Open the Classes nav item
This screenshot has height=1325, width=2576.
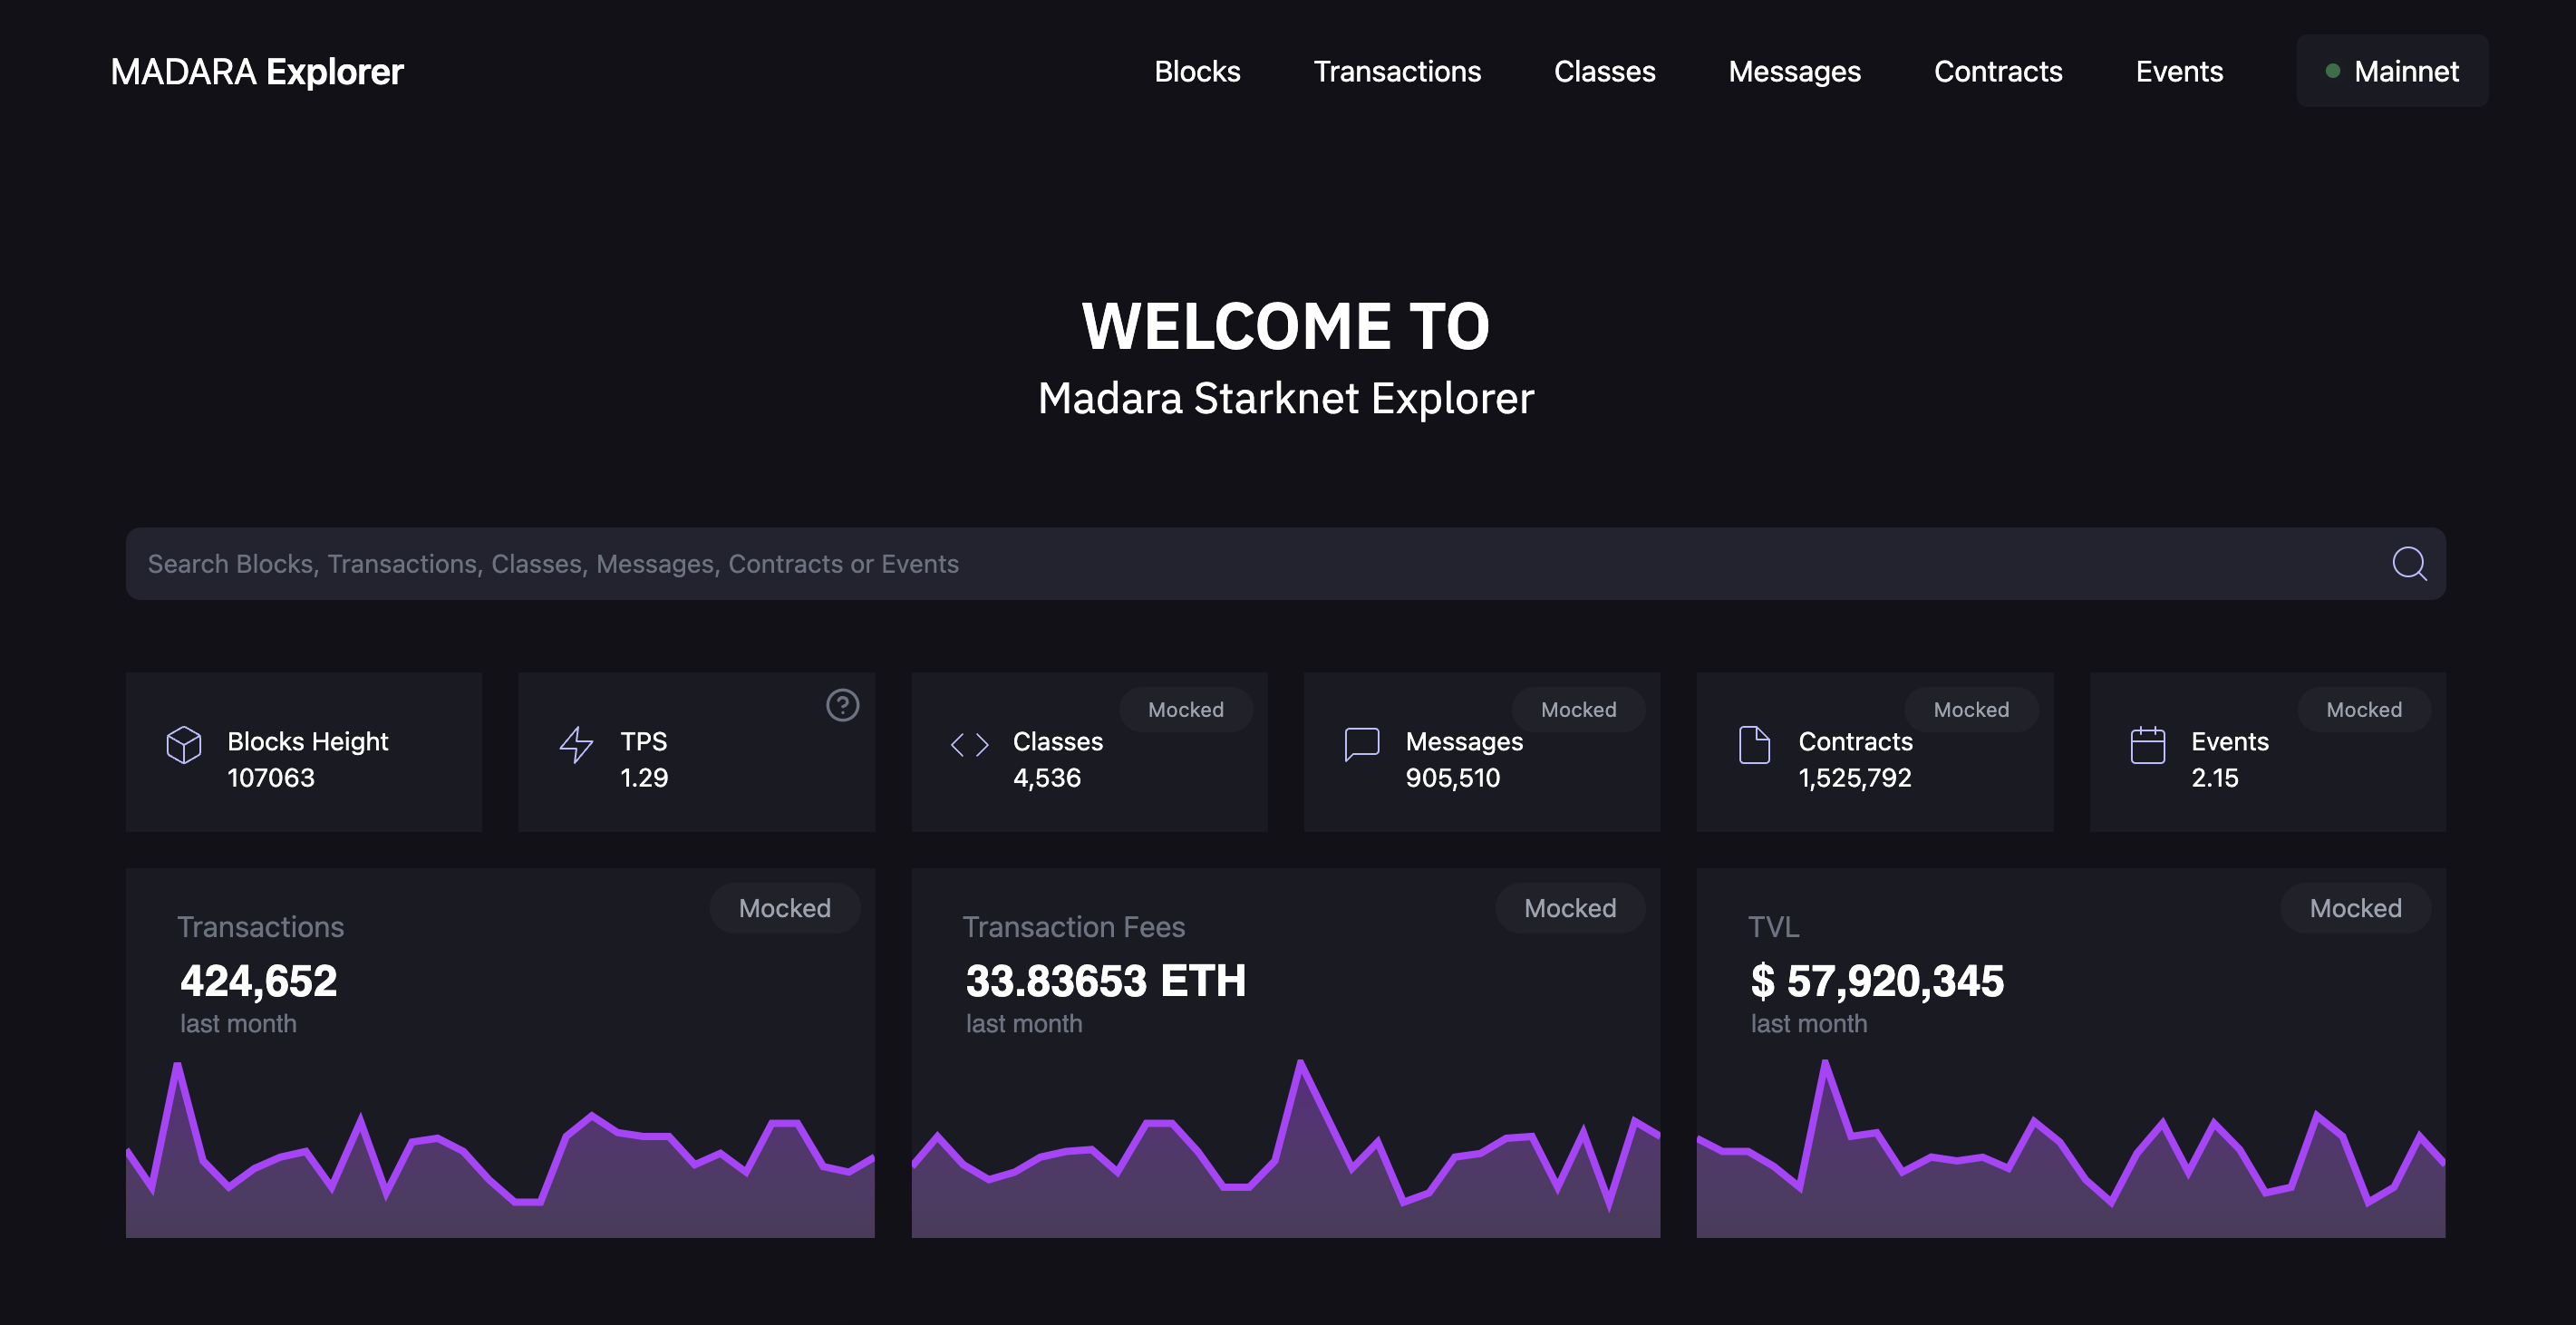tap(1604, 71)
